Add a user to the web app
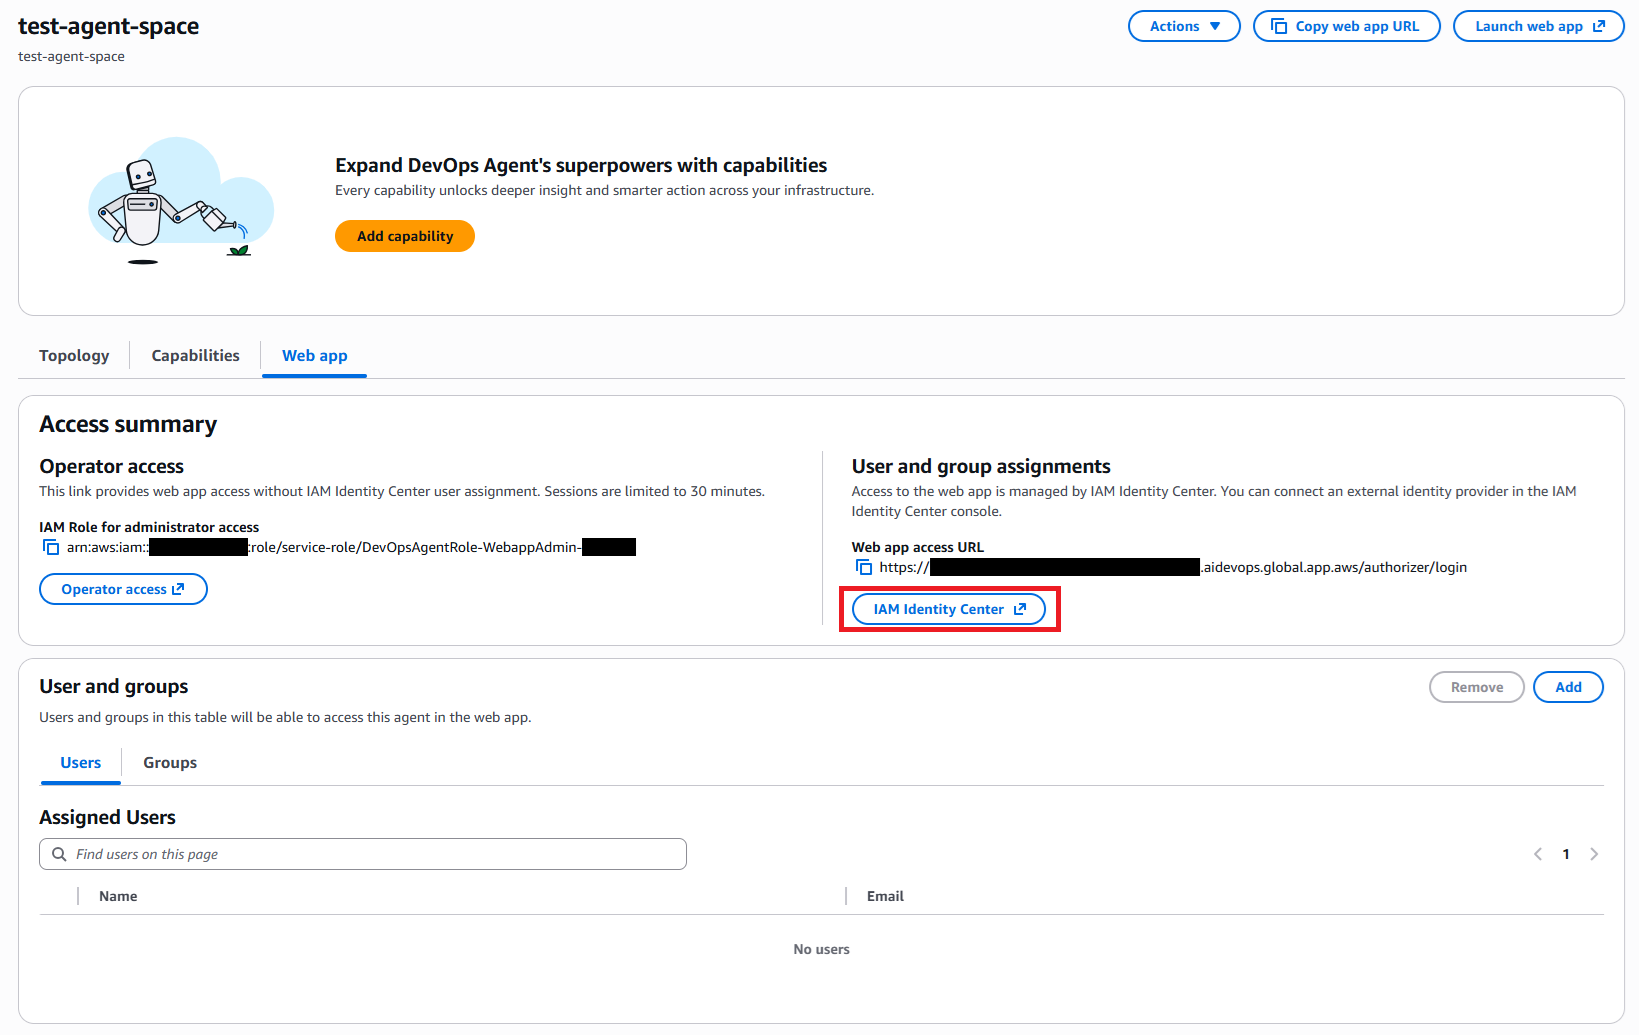 pos(1568,687)
